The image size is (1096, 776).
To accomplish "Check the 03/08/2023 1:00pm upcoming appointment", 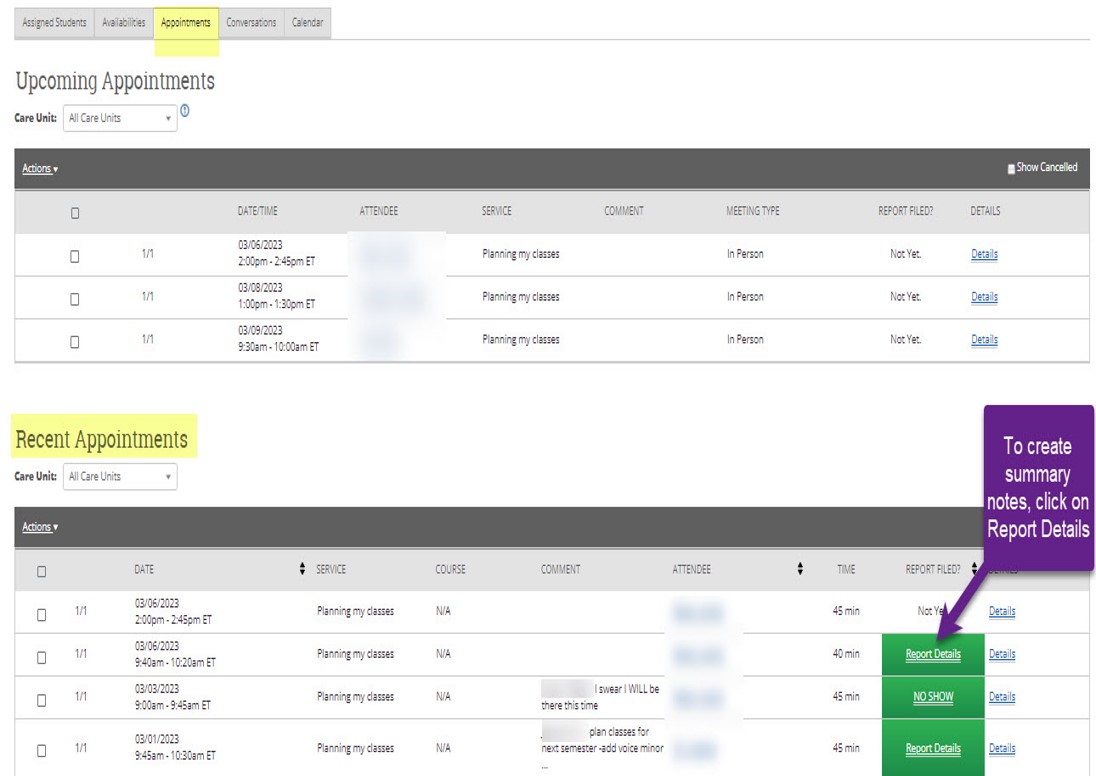I will coord(75,298).
